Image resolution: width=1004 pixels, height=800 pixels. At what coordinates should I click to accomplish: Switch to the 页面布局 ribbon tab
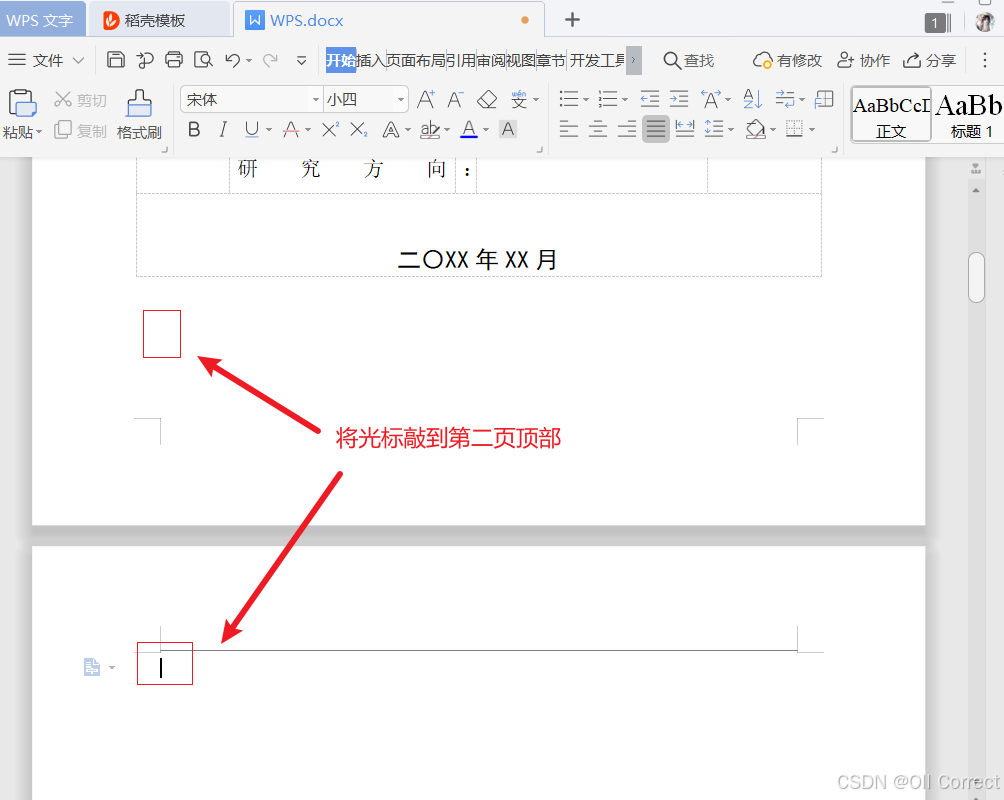click(x=416, y=60)
